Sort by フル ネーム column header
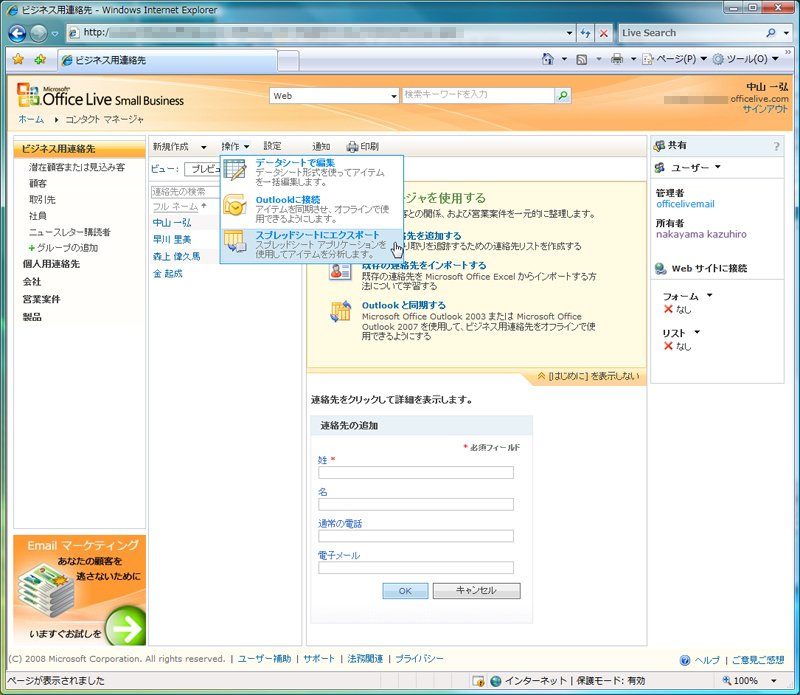The height and width of the screenshot is (695, 800). pos(176,207)
